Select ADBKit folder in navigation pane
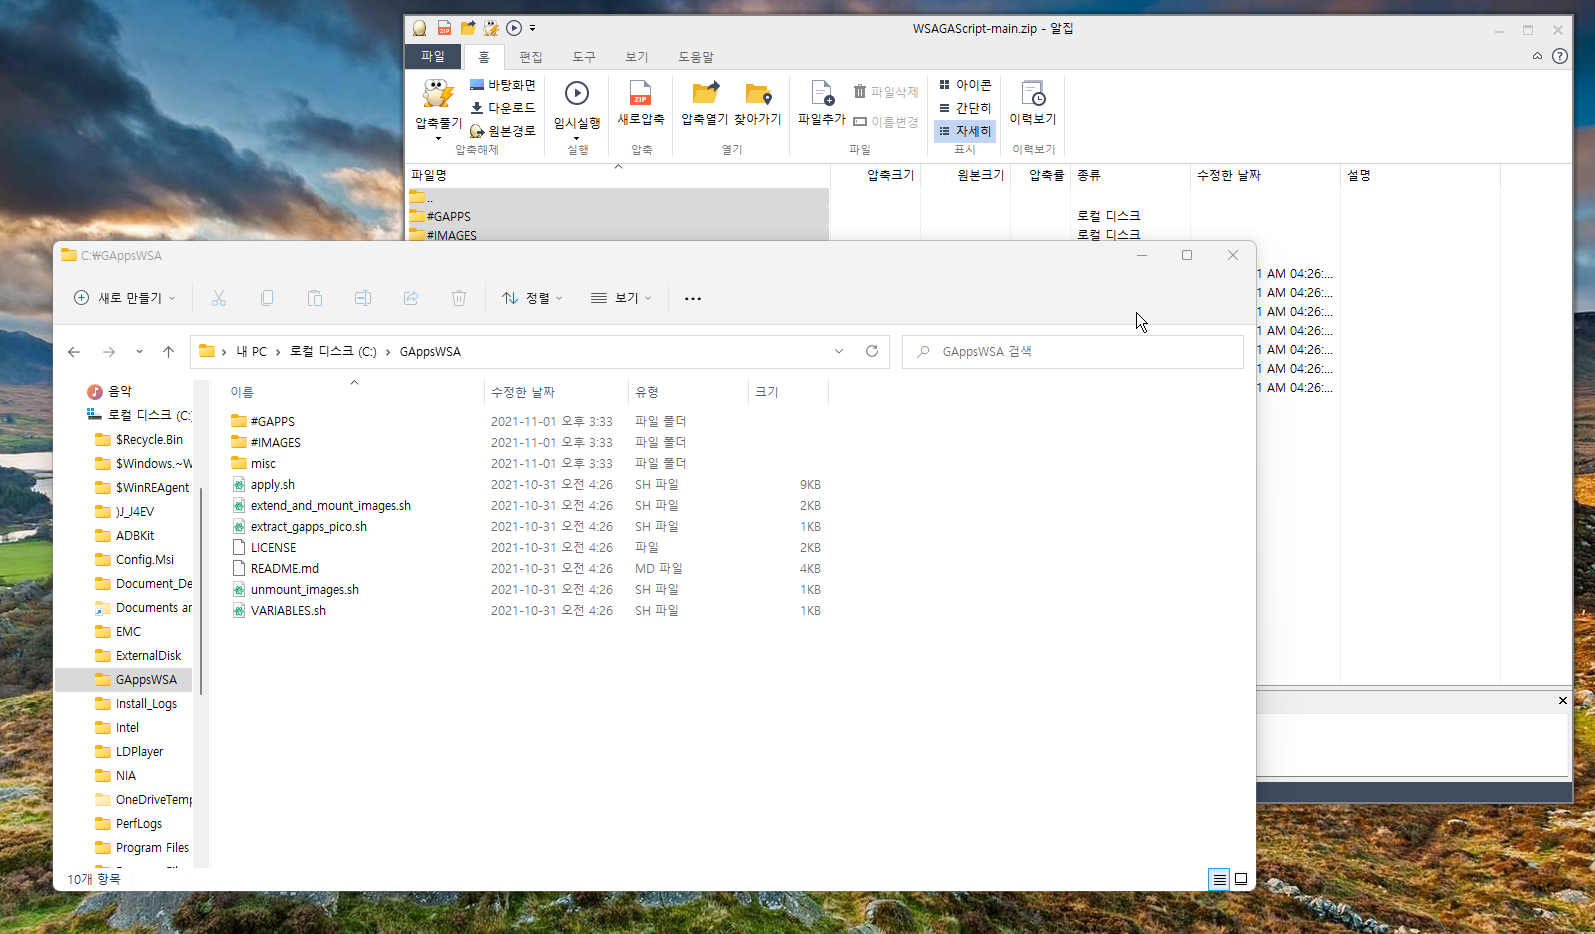This screenshot has width=1595, height=934. coord(135,536)
